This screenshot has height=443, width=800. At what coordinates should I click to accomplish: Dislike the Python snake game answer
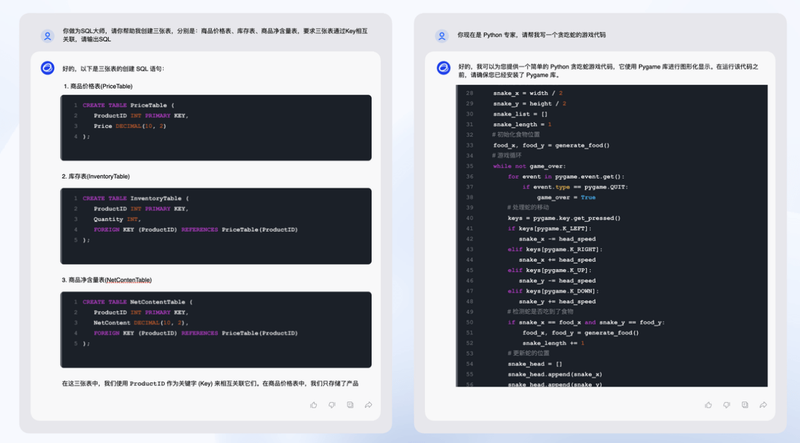coord(727,405)
